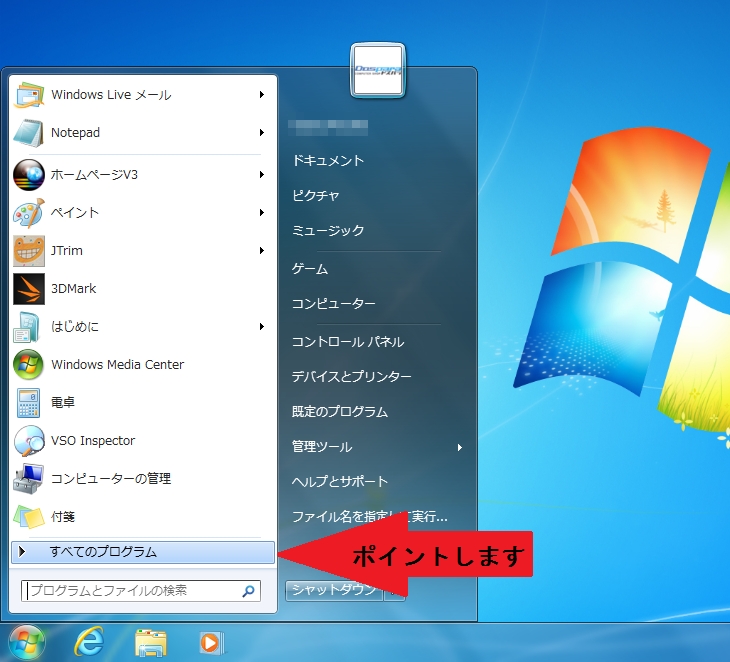The height and width of the screenshot is (662, 730).
Task: Click the 3DMark label text
Action: [74, 289]
